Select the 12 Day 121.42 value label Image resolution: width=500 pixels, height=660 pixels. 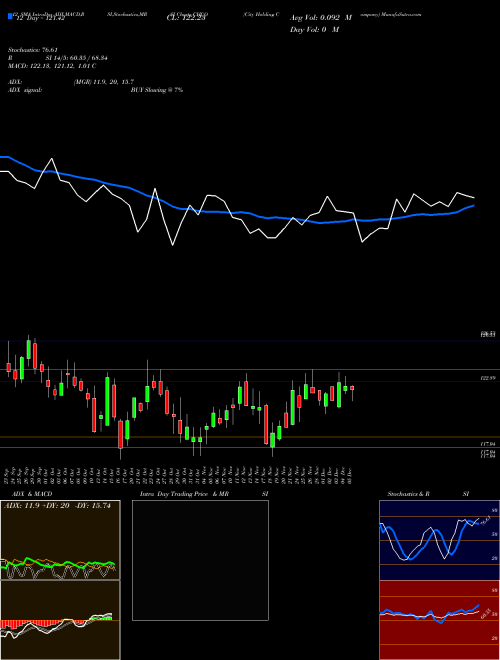click(39, 19)
